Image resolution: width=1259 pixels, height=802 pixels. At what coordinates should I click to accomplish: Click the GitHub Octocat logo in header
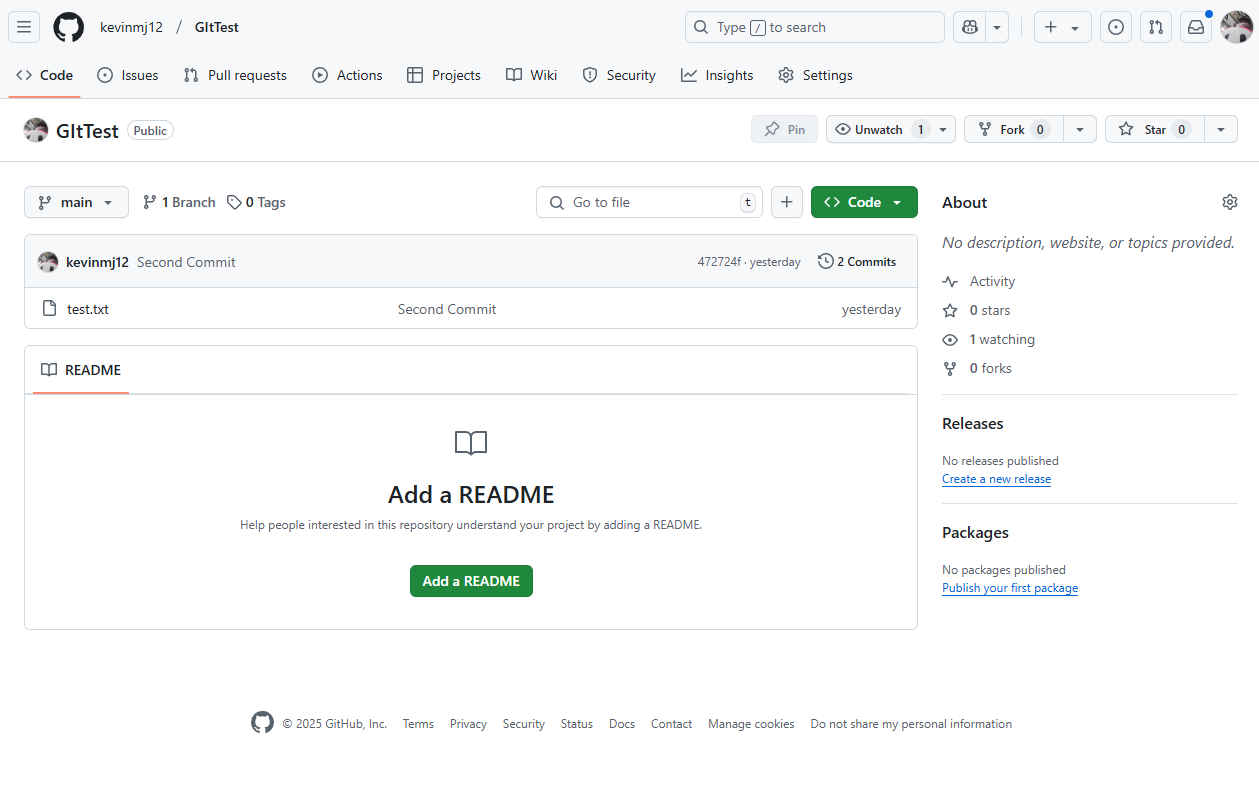point(68,27)
